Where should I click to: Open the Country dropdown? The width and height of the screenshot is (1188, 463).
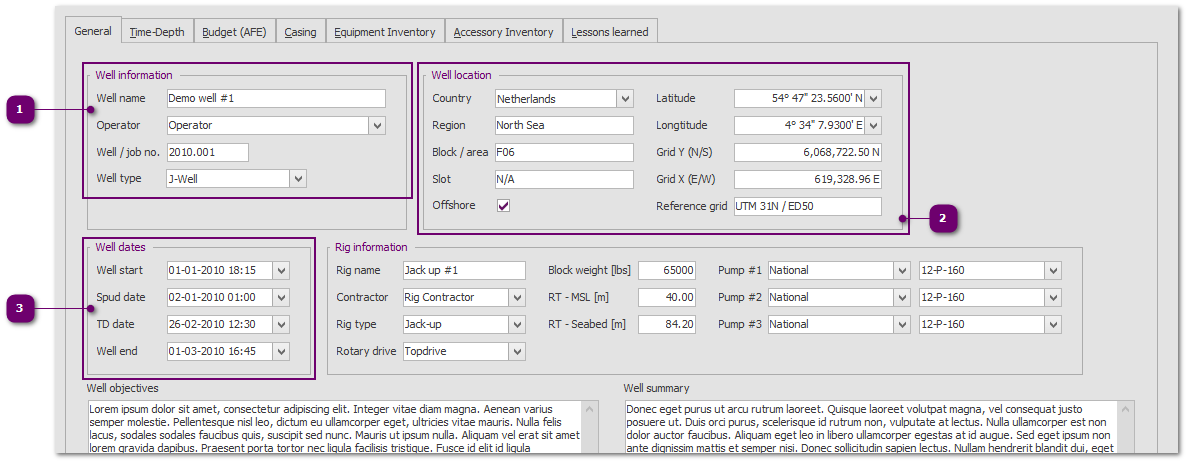pyautogui.click(x=625, y=99)
